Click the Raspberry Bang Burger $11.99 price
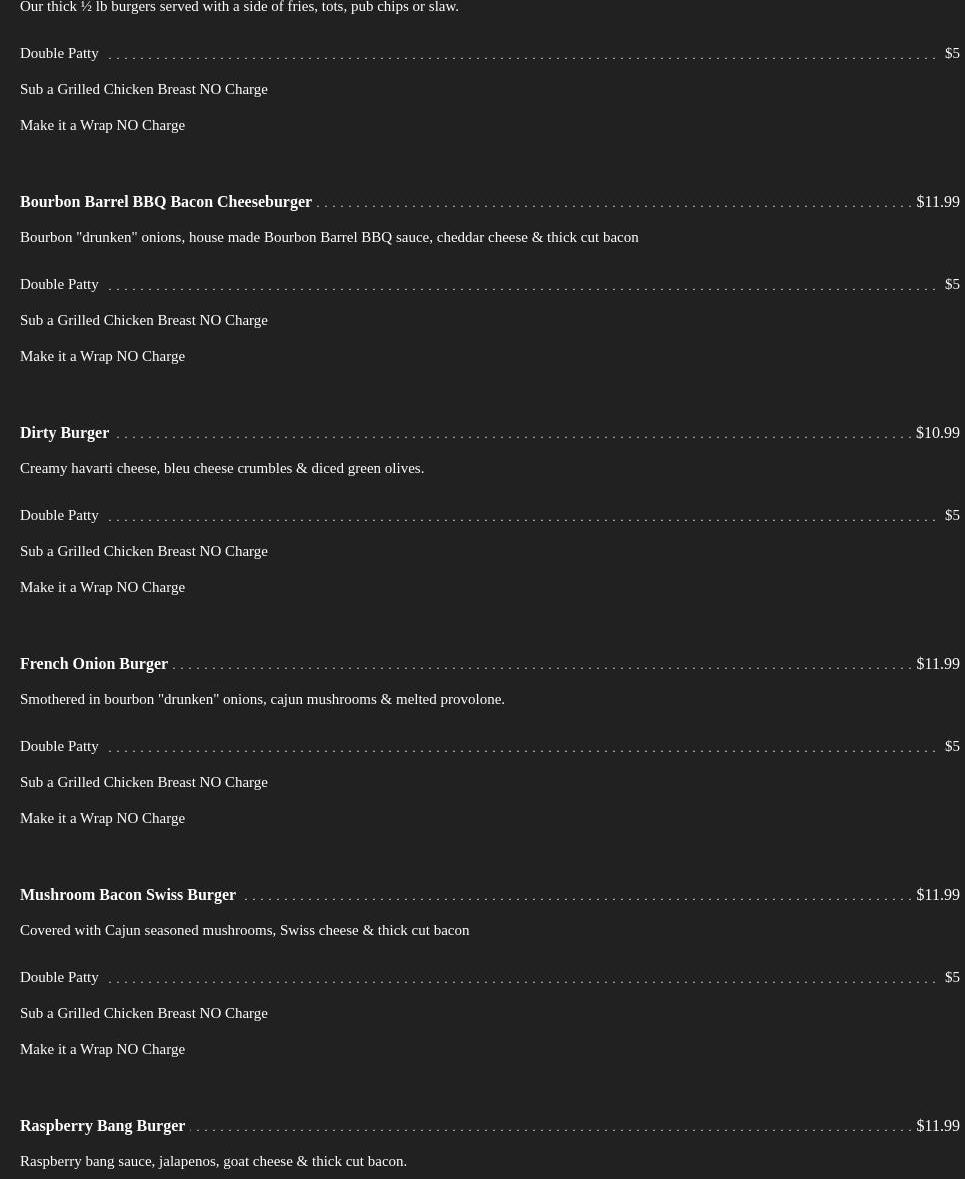965x1179 pixels. coord(937,1125)
